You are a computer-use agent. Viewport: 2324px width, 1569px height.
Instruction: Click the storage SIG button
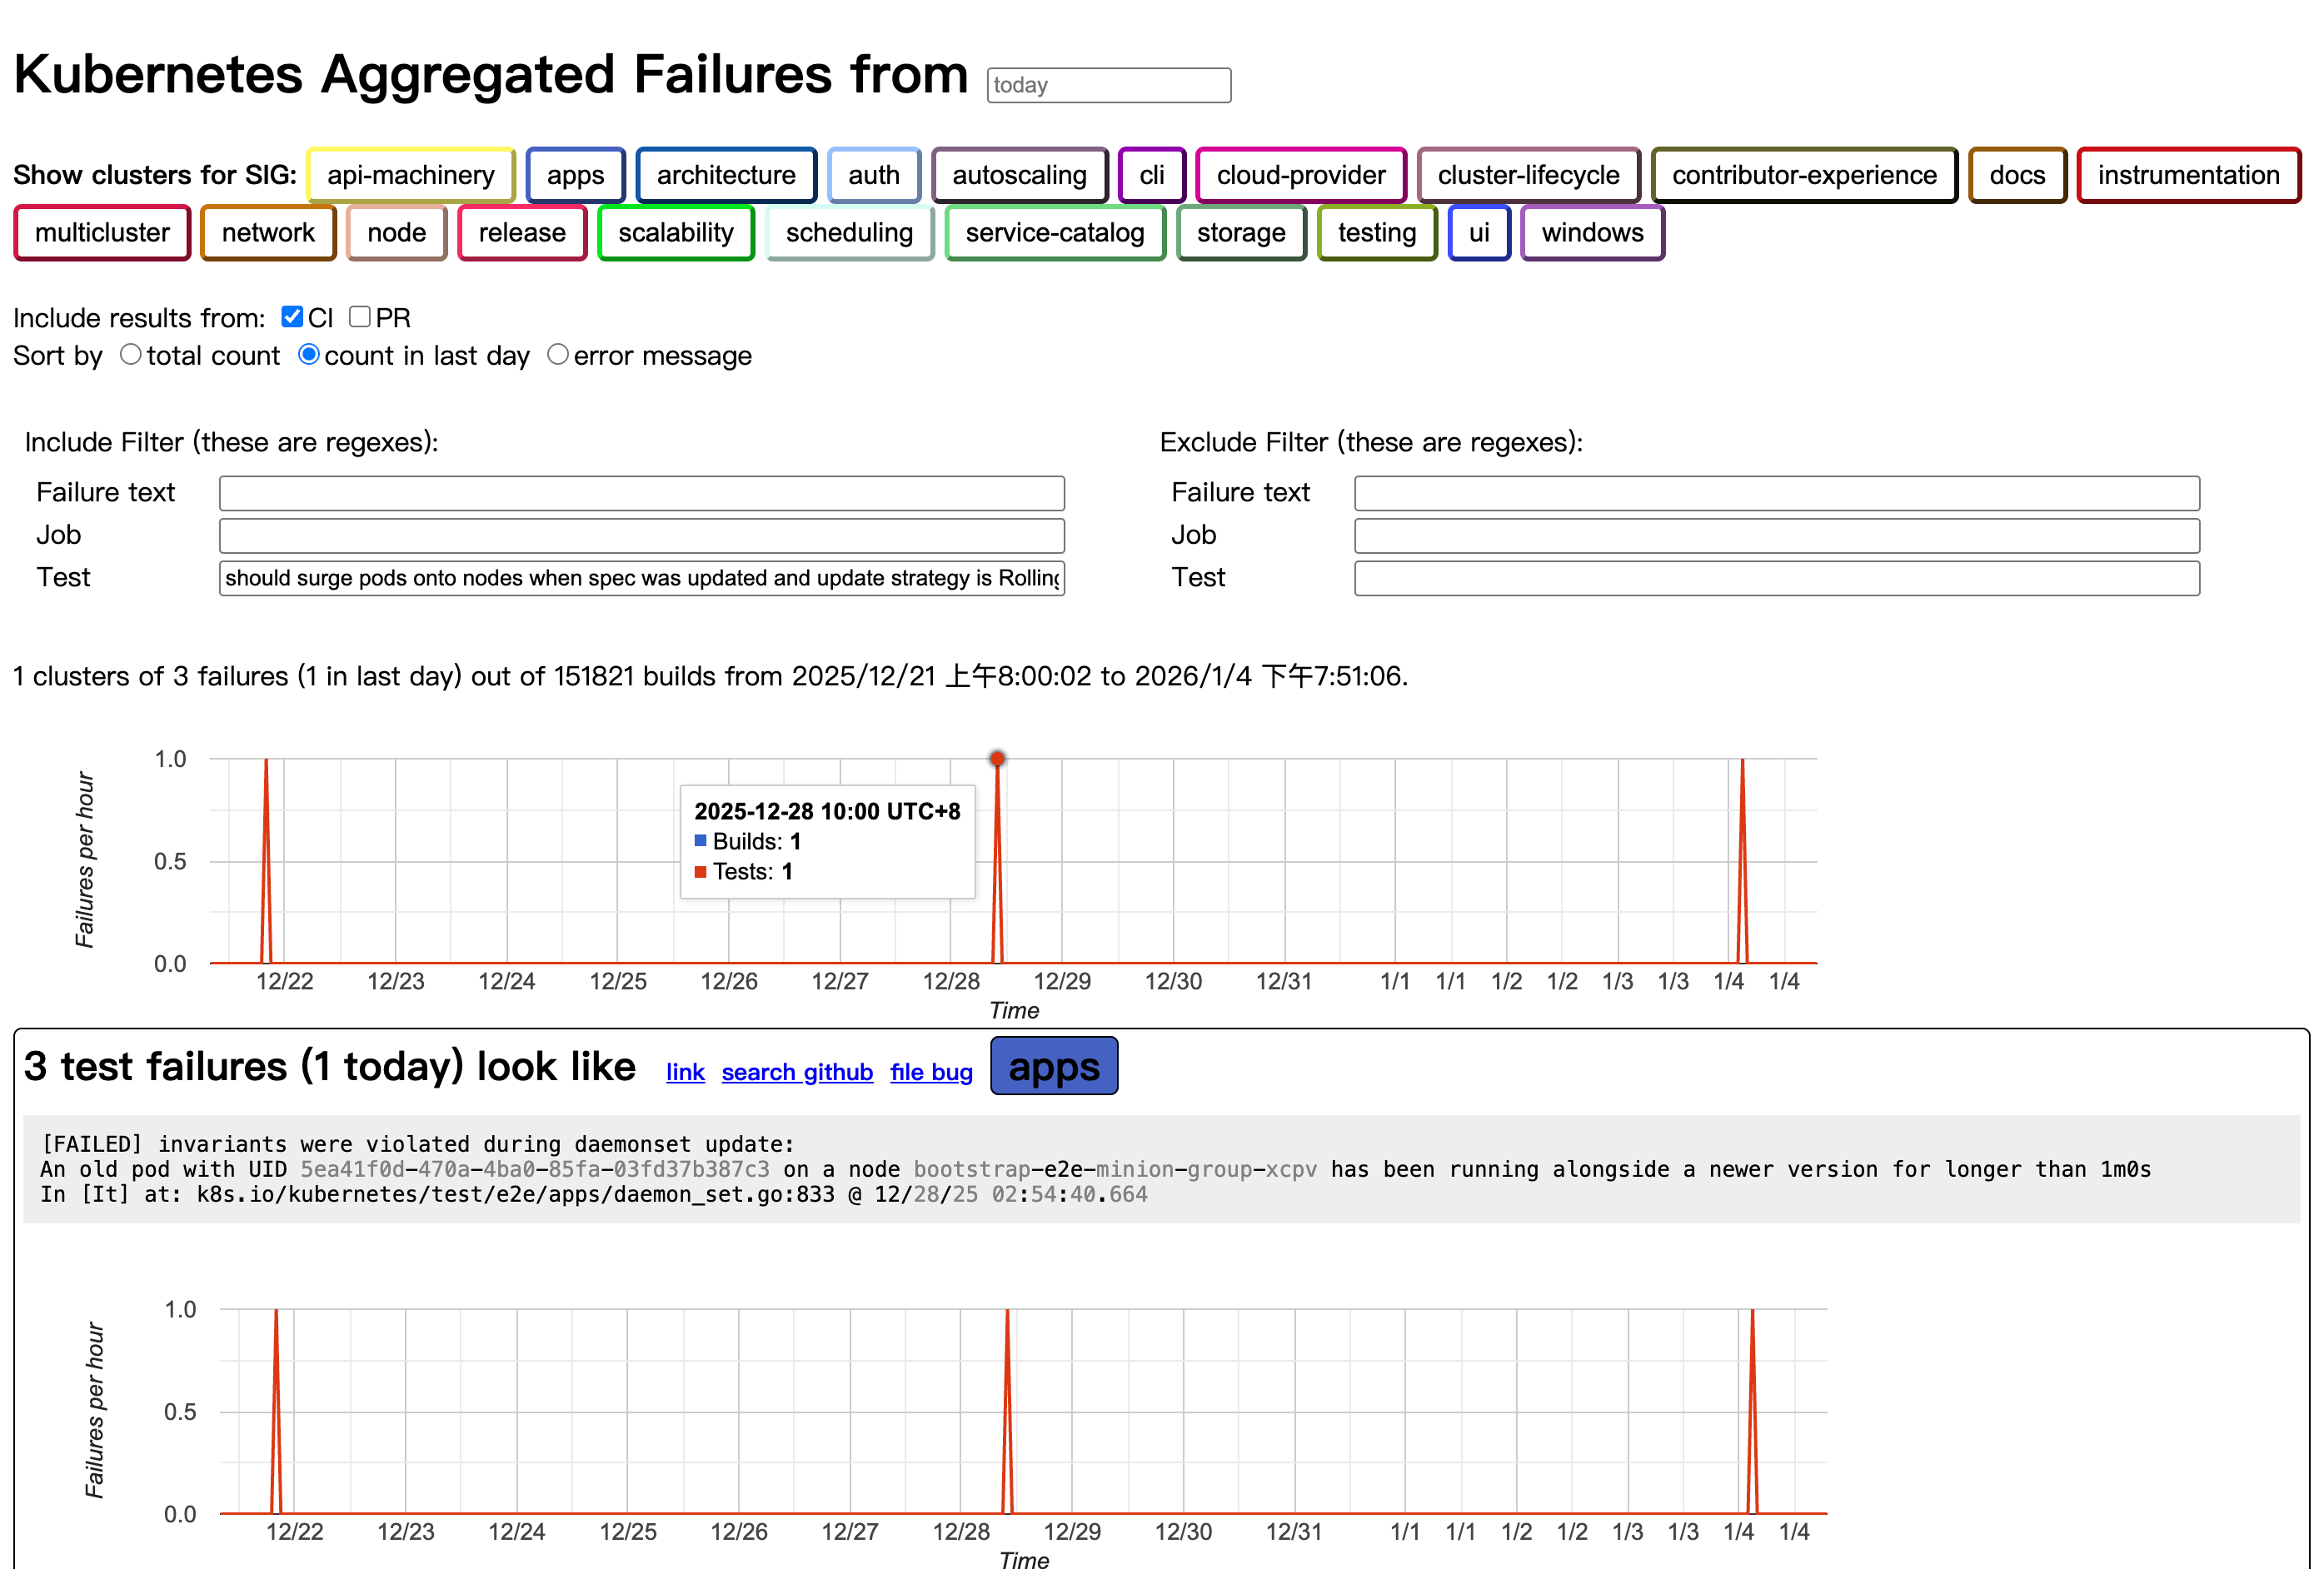pos(1240,233)
